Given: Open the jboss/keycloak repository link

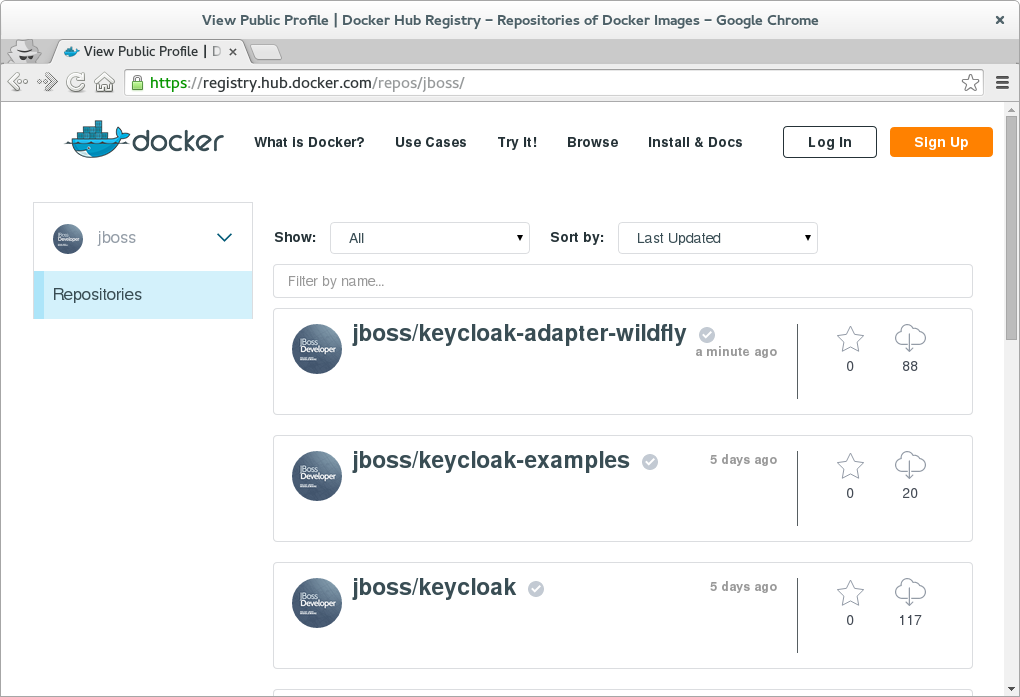Looking at the screenshot, I should click(x=434, y=587).
